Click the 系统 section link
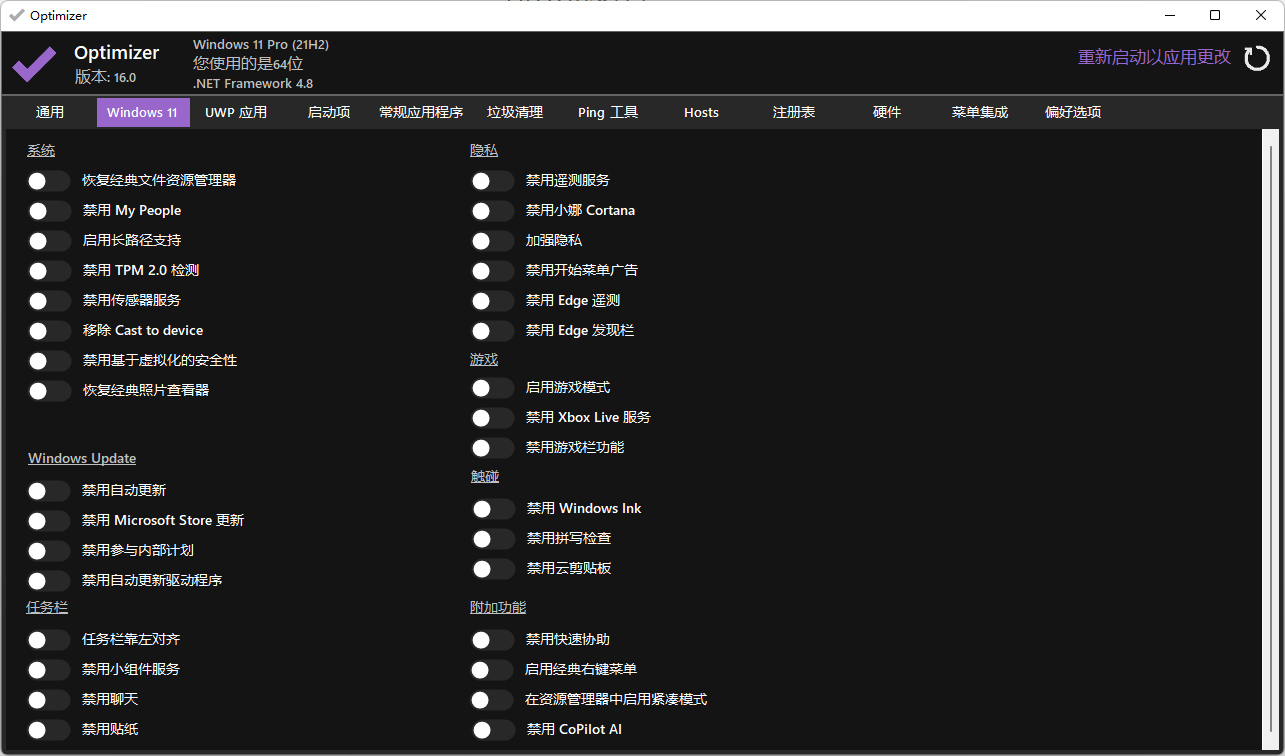The height and width of the screenshot is (756, 1285). pyautogui.click(x=41, y=151)
